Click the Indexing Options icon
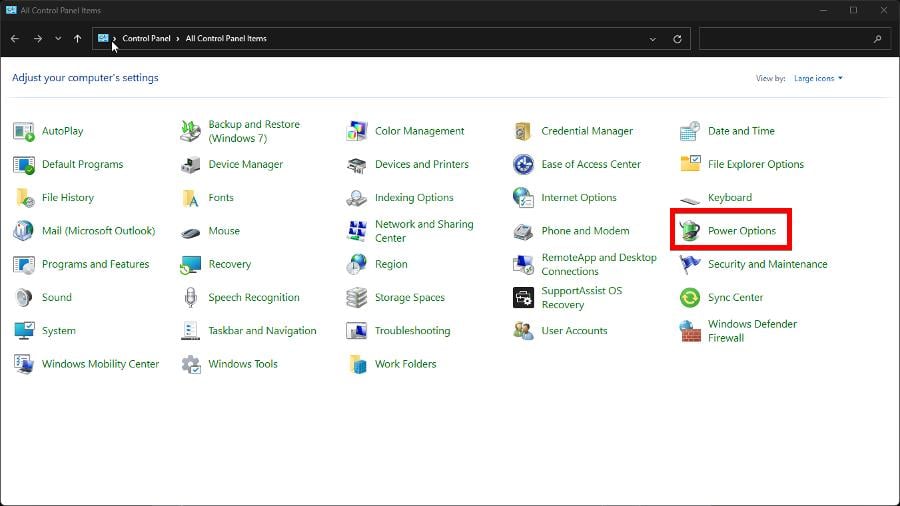The width and height of the screenshot is (900, 506). [x=357, y=198]
